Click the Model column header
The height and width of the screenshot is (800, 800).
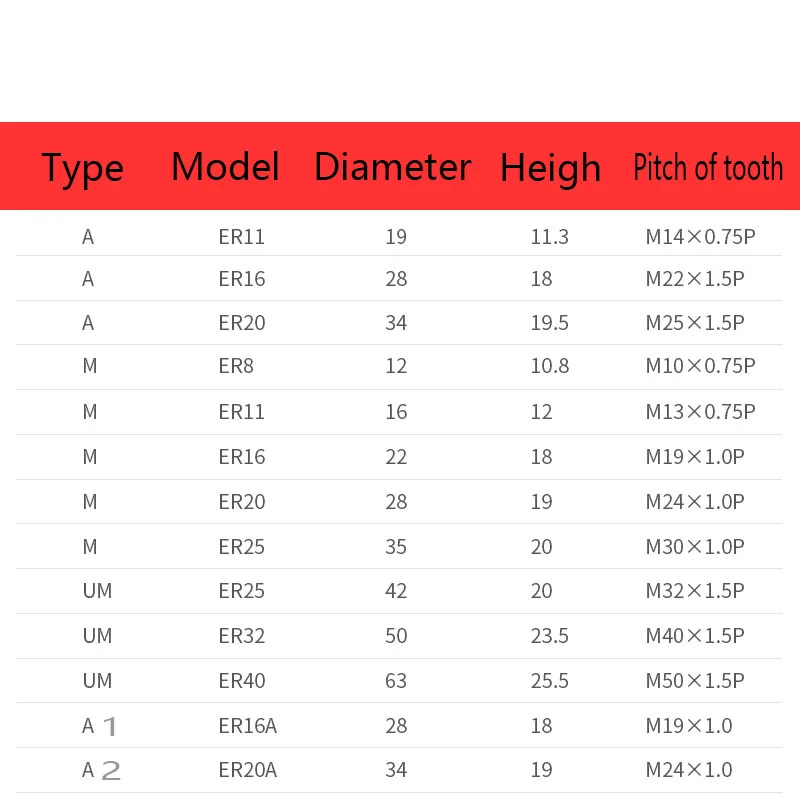(226, 167)
